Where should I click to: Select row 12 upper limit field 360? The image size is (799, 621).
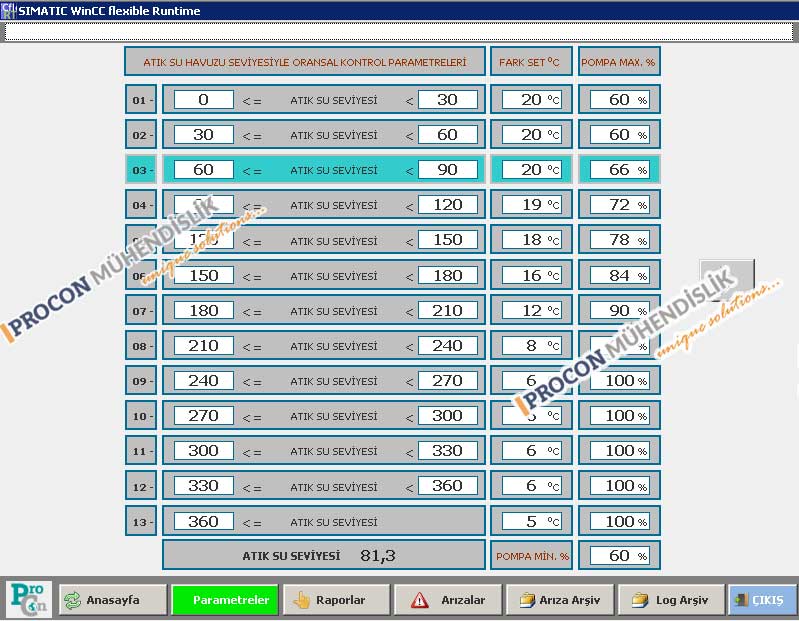coord(447,485)
